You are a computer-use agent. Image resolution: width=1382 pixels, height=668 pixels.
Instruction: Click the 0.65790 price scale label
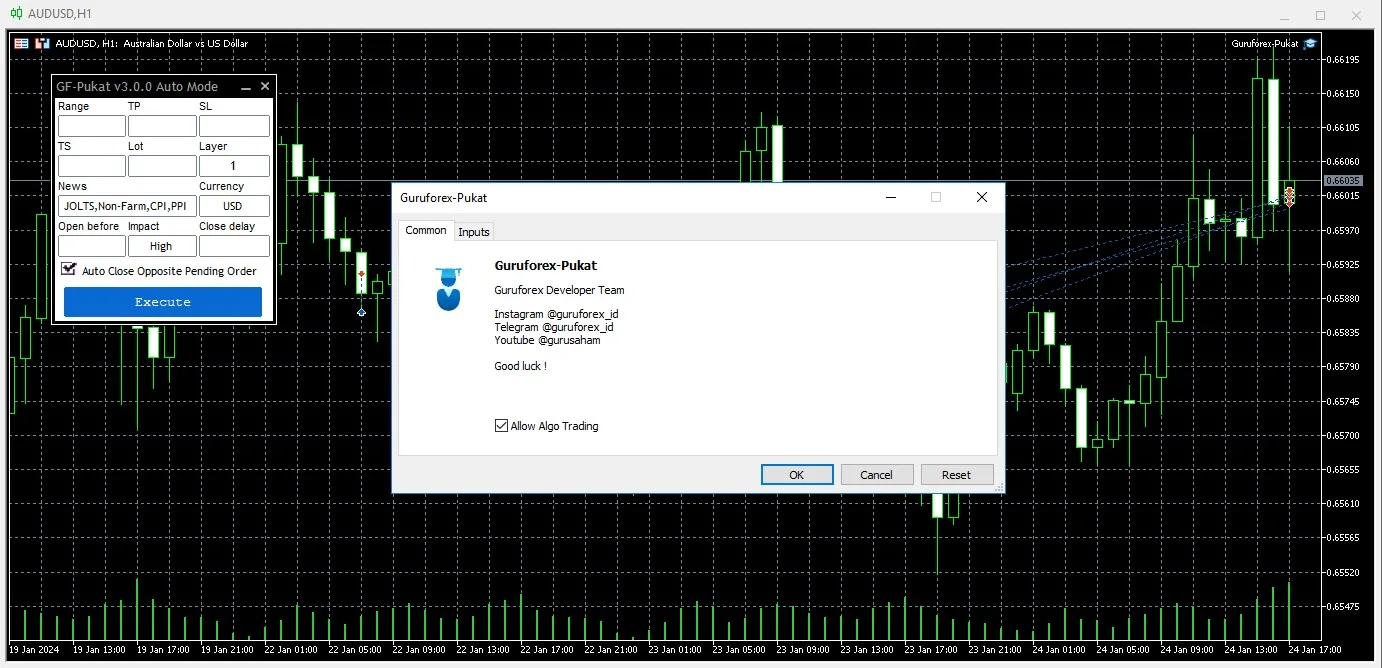1344,367
